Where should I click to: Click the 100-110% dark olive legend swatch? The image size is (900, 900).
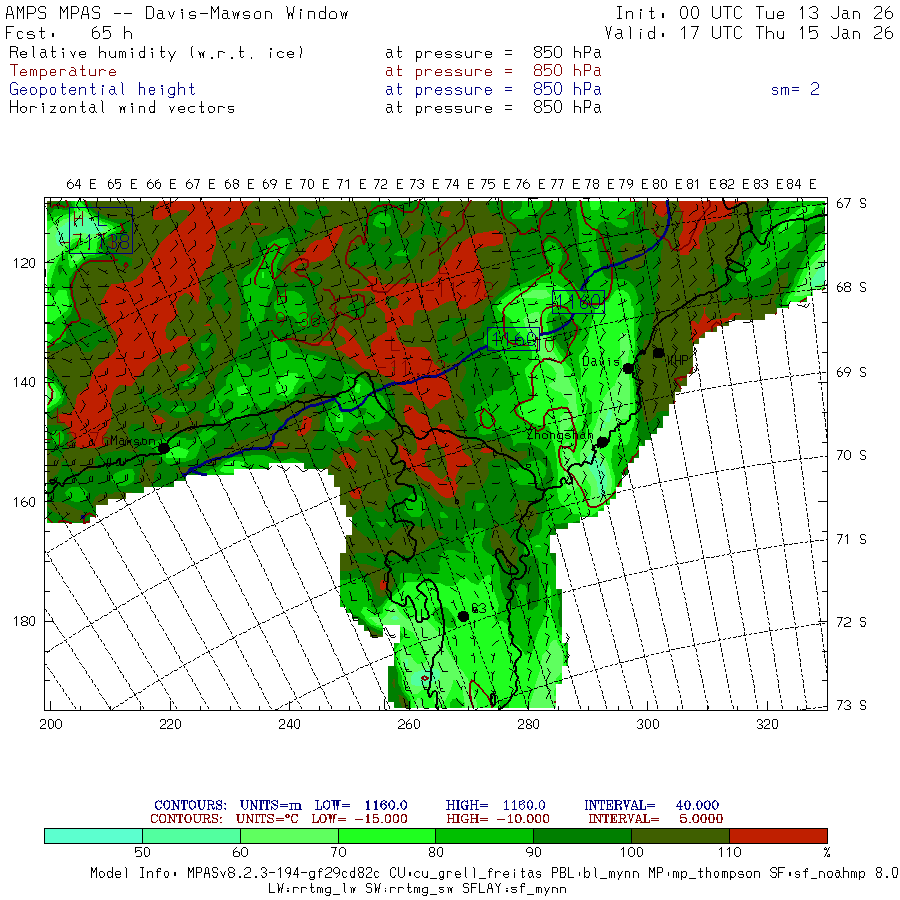tap(680, 836)
